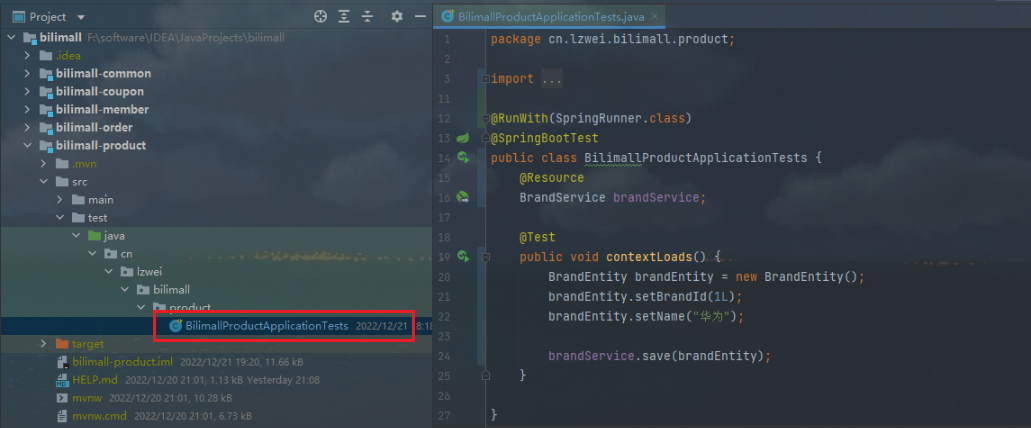Click the @Test annotation on line 18

pyautogui.click(x=537, y=237)
